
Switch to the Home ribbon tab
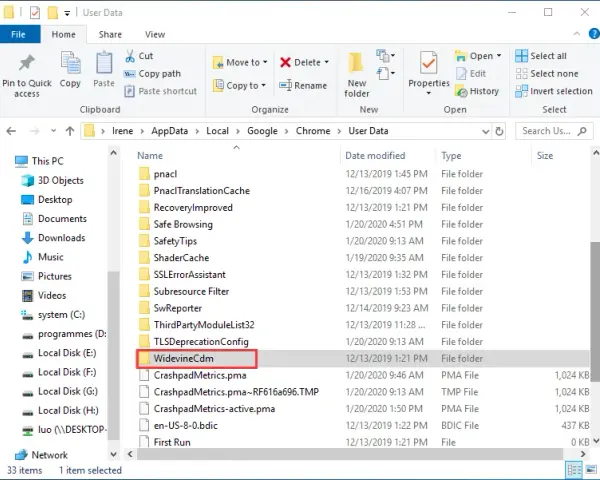click(64, 34)
